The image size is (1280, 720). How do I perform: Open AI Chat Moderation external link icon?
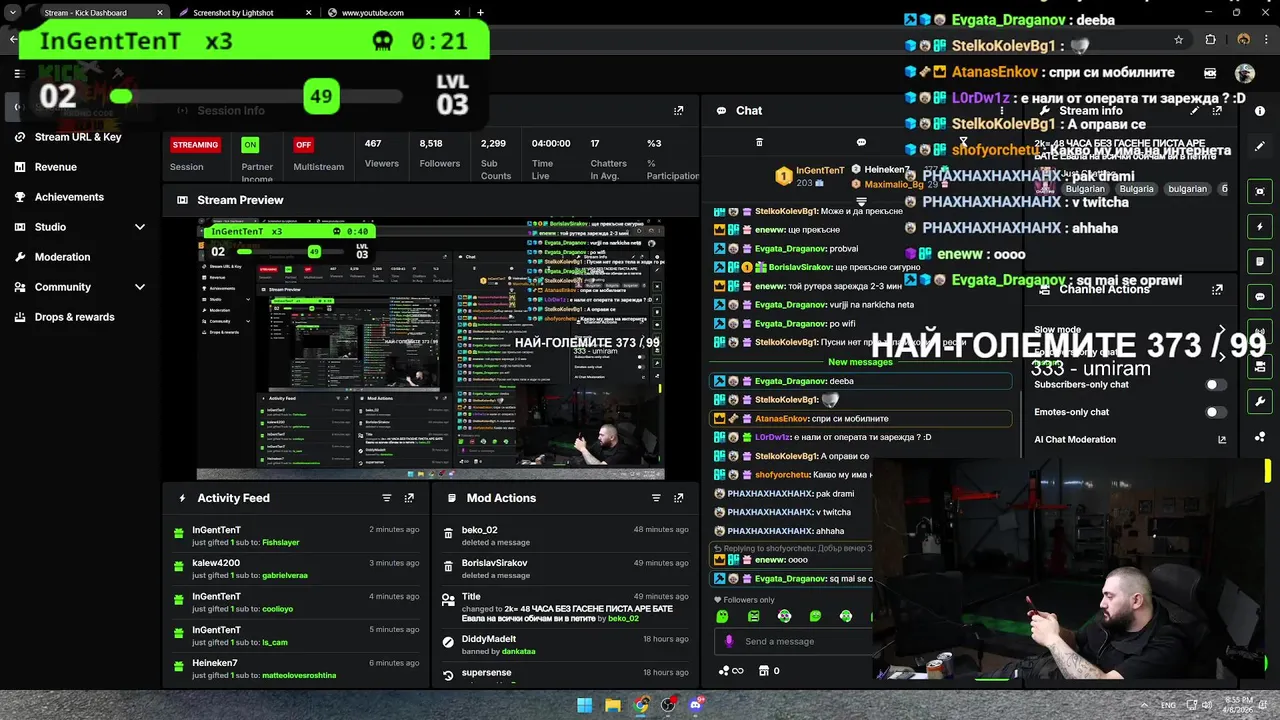tap(1221, 440)
